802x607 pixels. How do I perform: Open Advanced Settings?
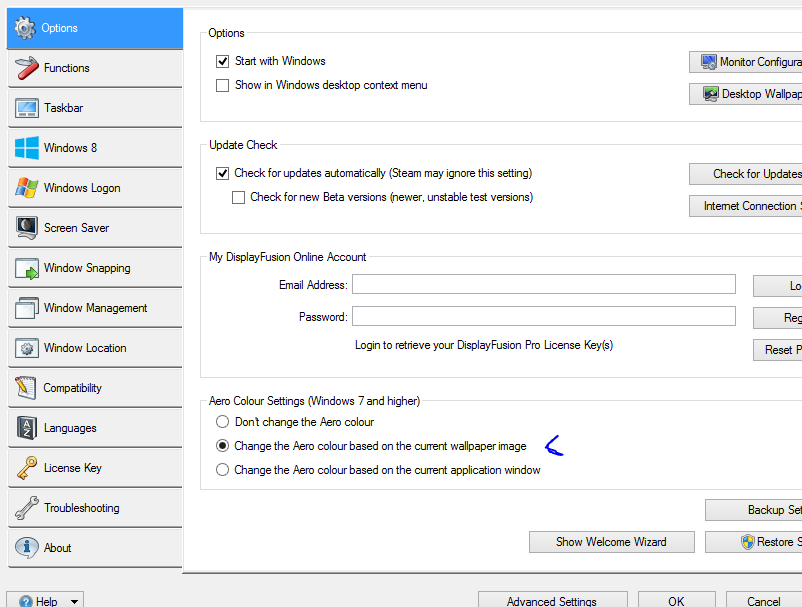551,601
